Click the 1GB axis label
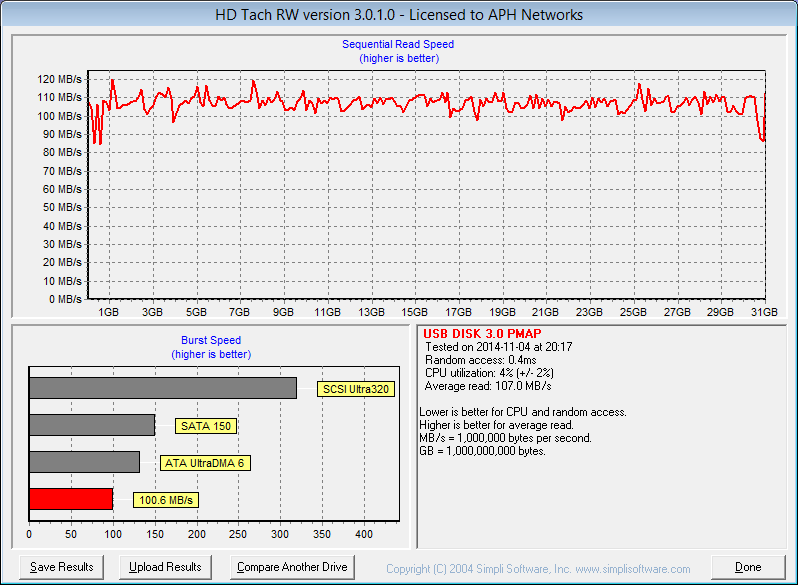This screenshot has width=798, height=585. pos(108,312)
